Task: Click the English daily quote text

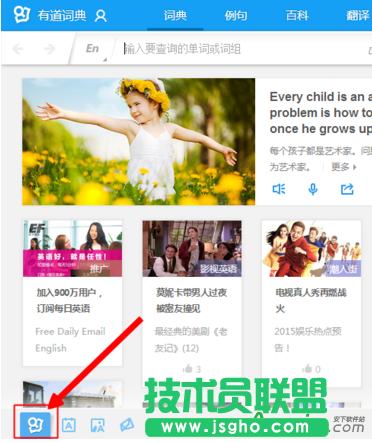Action: (x=321, y=113)
